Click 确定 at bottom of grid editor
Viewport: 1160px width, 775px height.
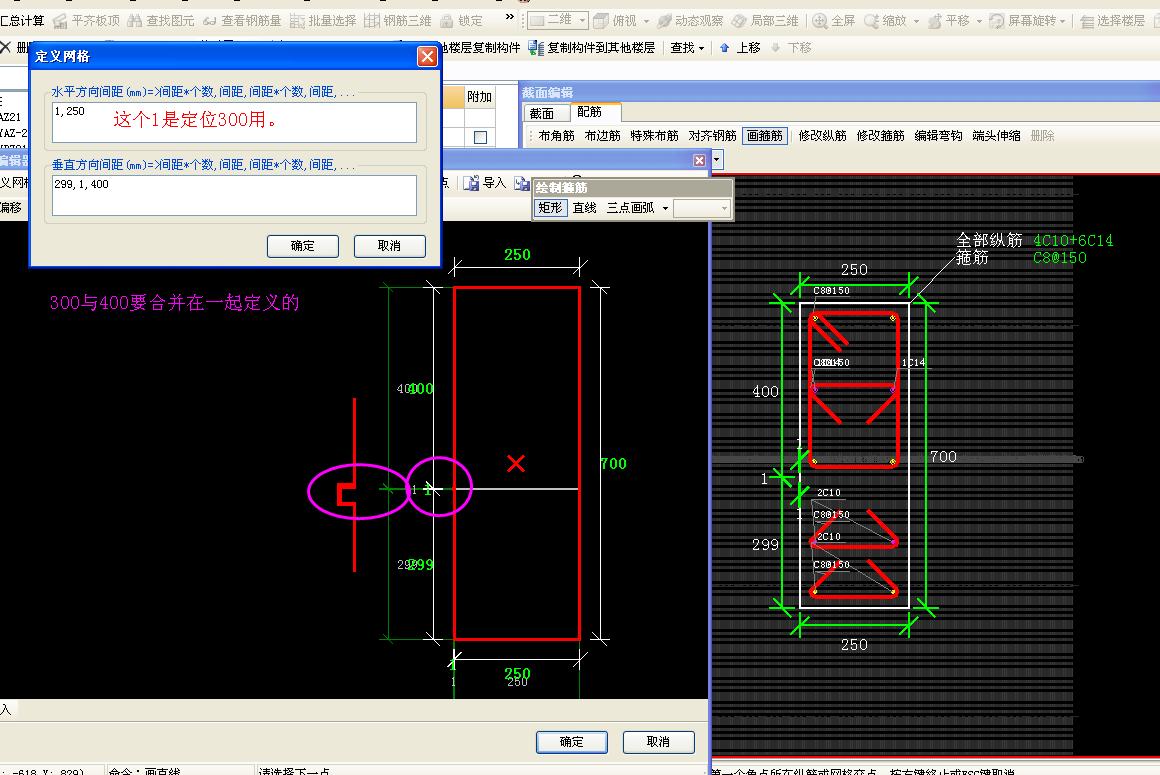(x=572, y=742)
